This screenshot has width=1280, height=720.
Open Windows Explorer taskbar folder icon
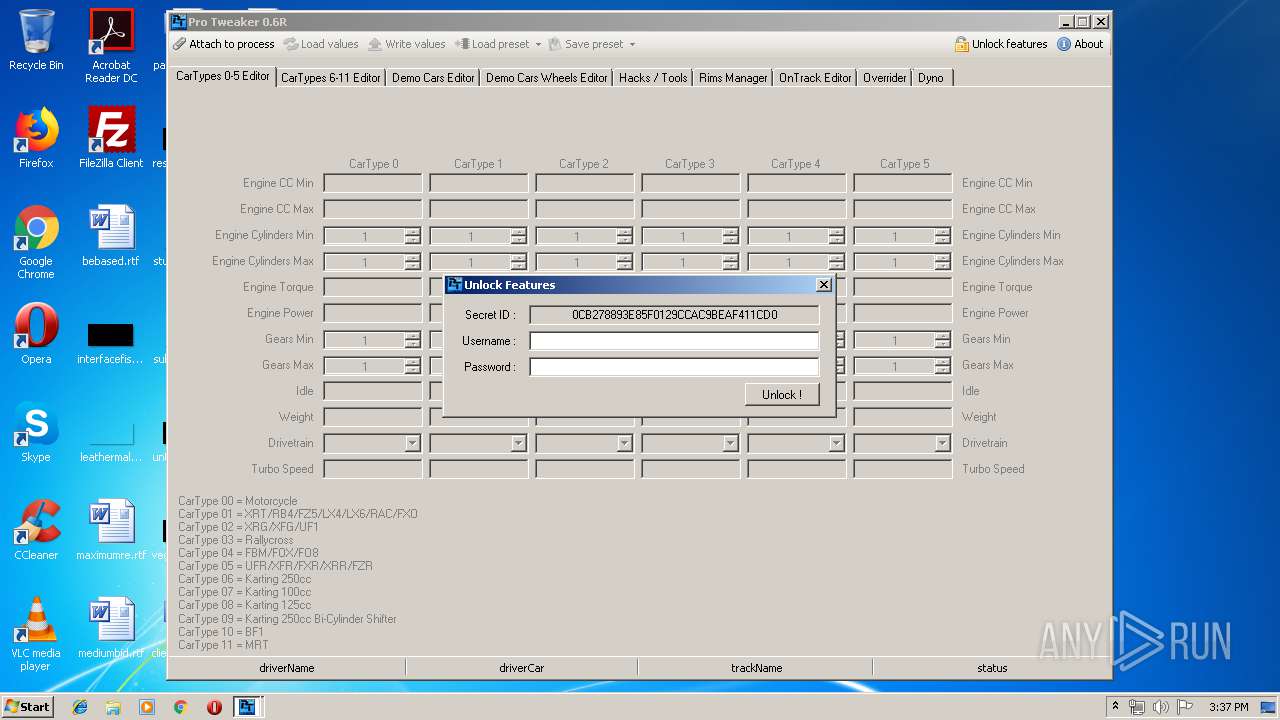point(113,707)
